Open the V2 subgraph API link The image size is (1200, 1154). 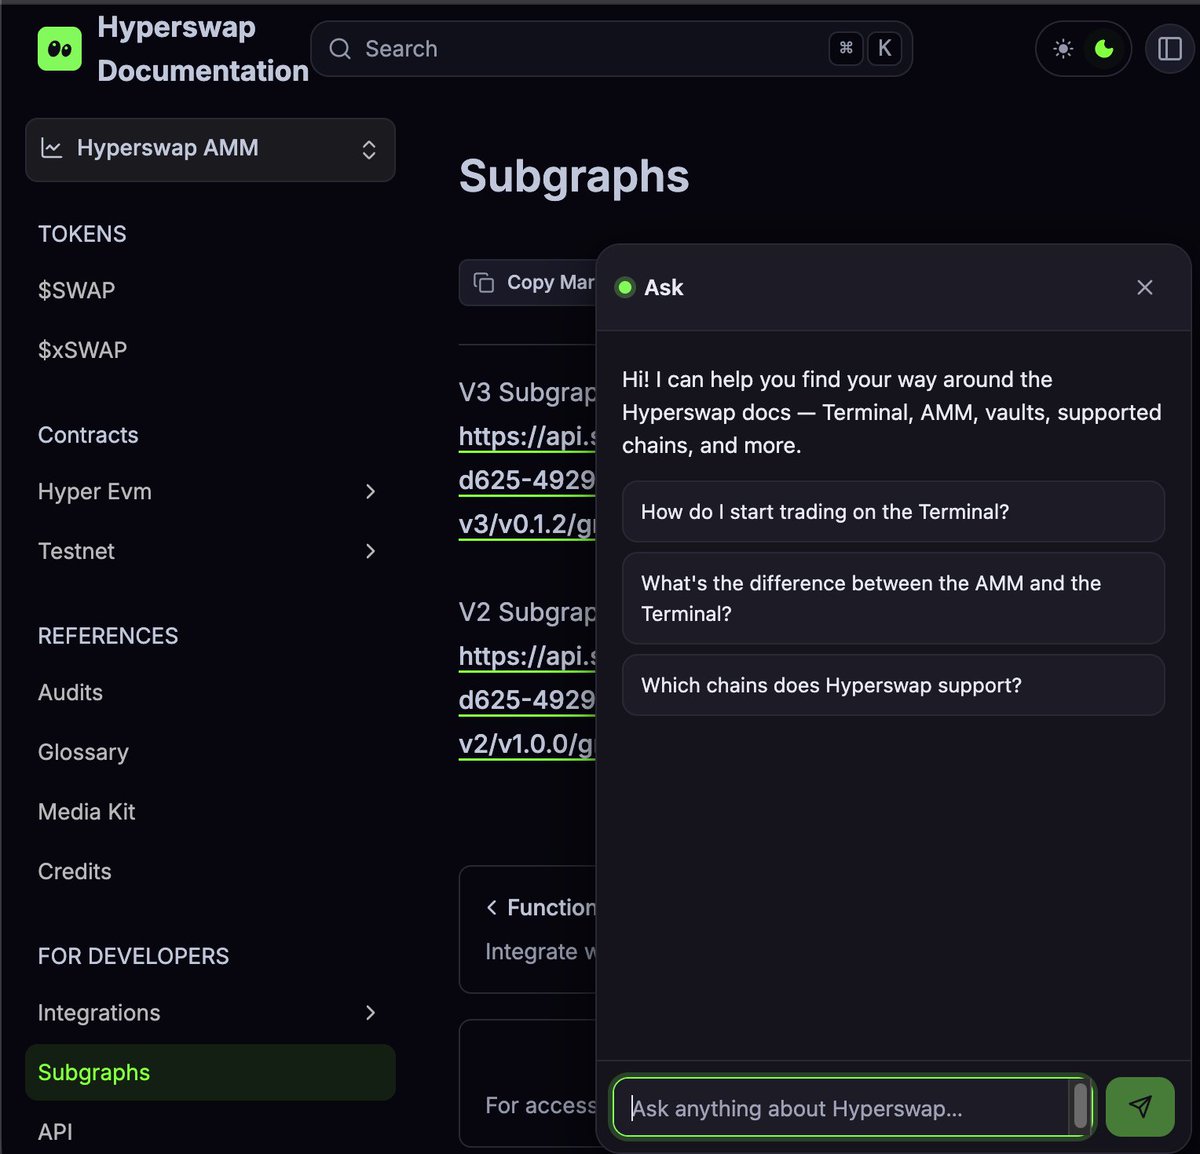(x=527, y=700)
